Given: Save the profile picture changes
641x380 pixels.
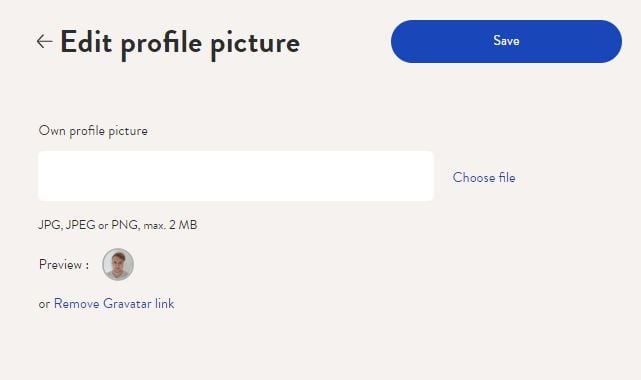Looking at the screenshot, I should 506,41.
